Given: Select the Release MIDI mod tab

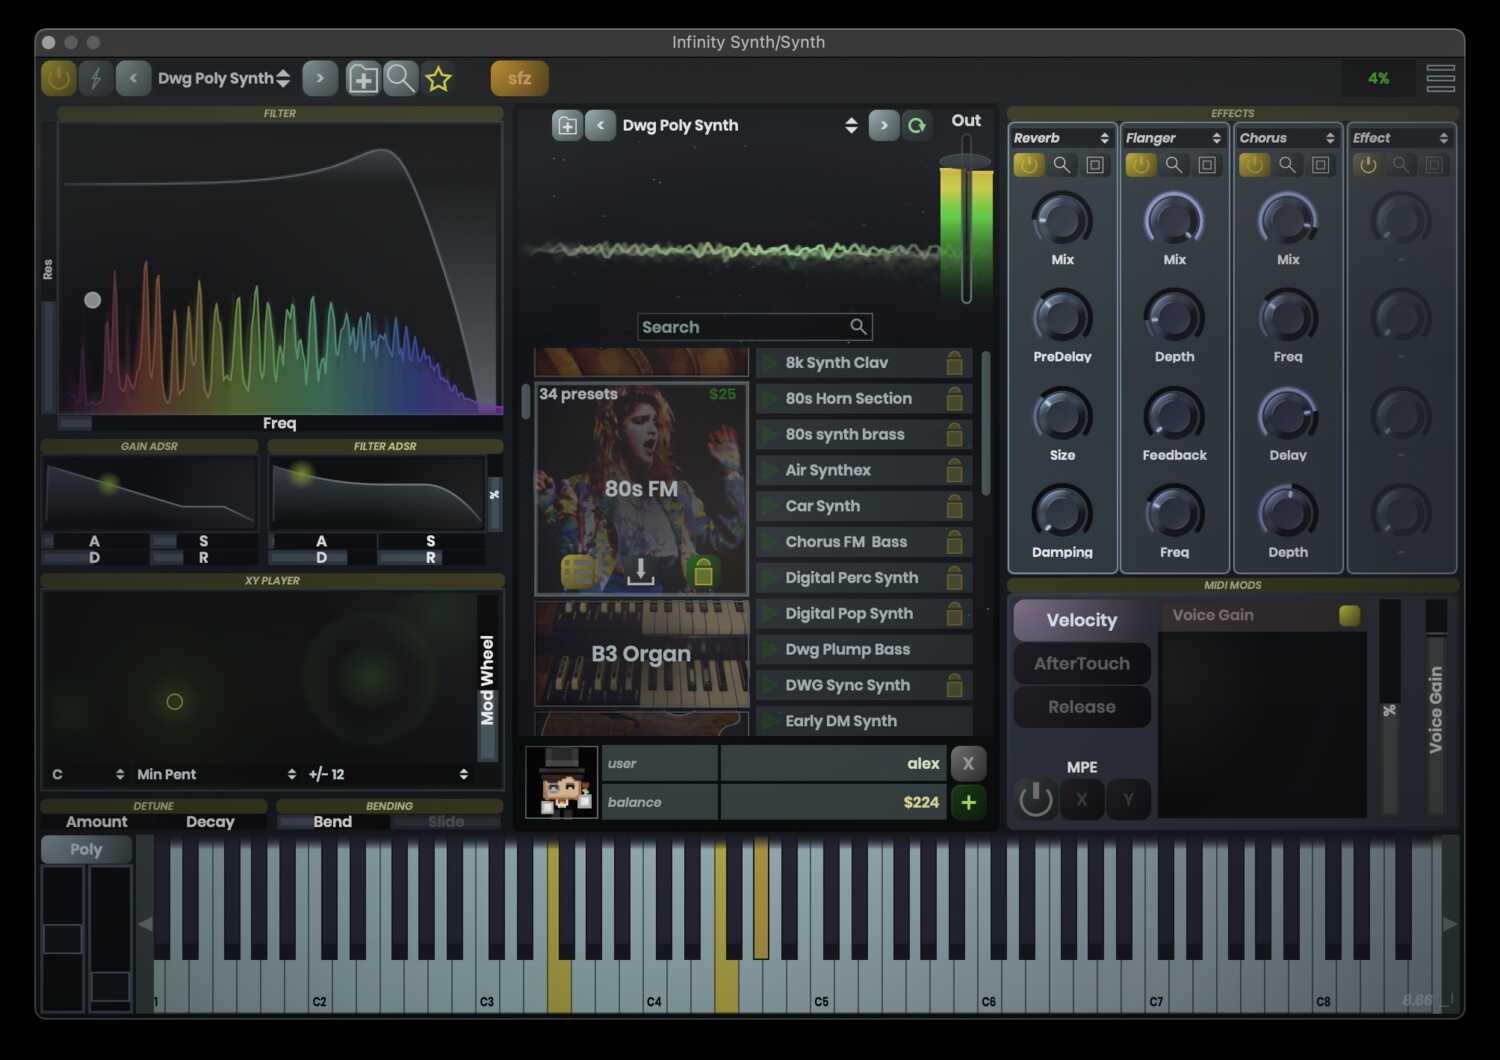Looking at the screenshot, I should (1081, 707).
